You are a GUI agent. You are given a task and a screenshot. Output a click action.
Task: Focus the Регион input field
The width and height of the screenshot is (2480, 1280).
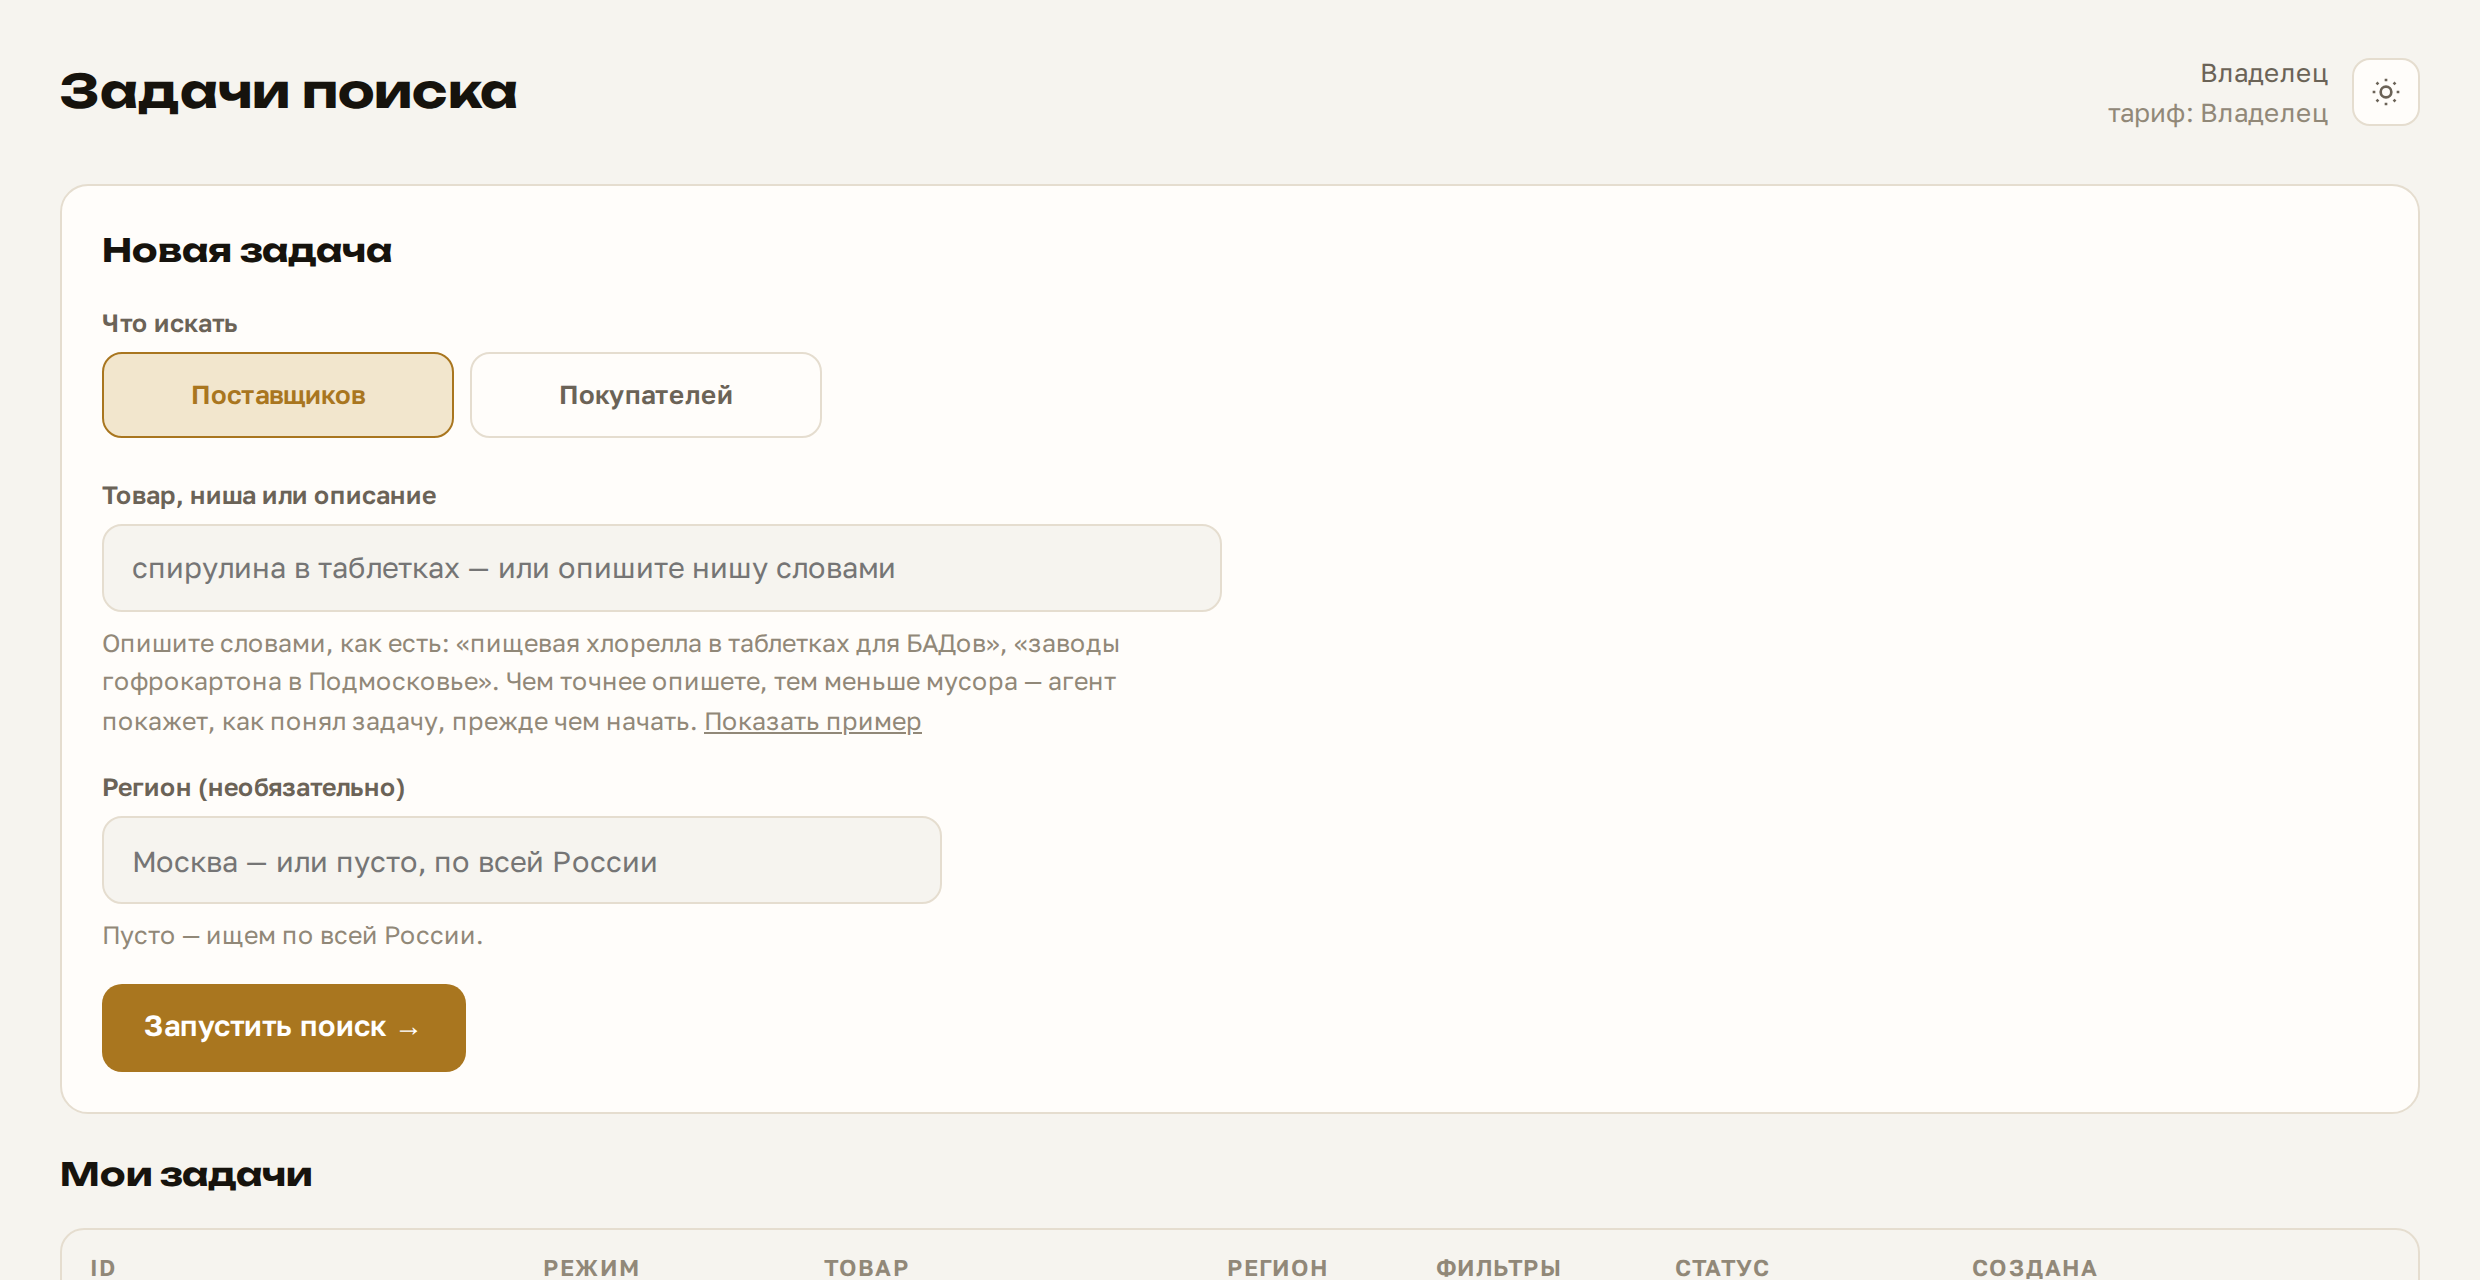[521, 861]
